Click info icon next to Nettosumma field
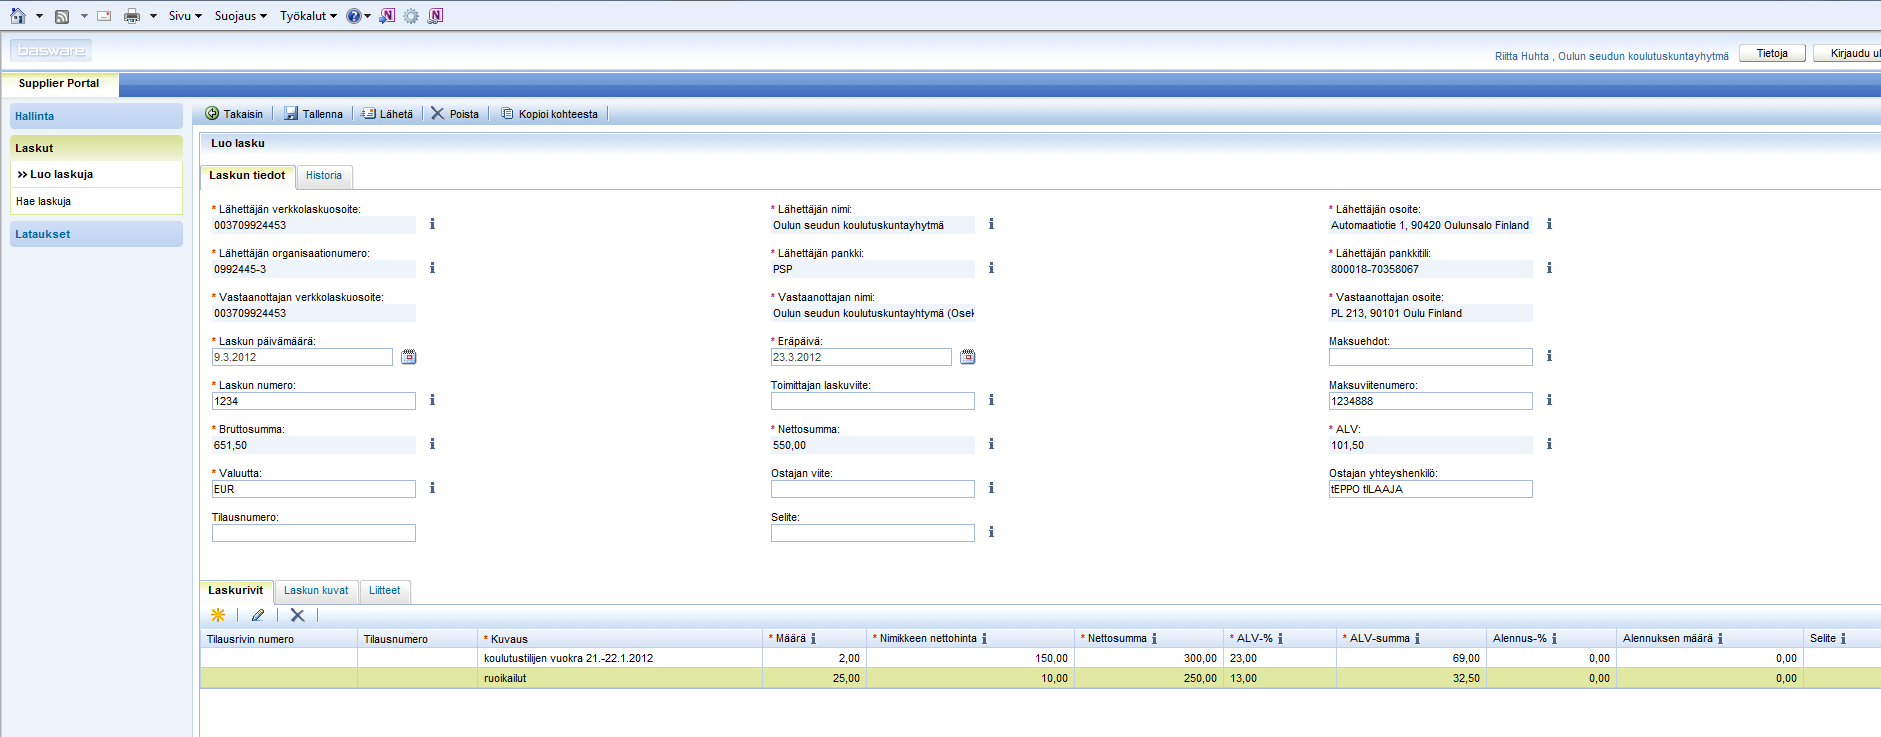 pos(991,444)
